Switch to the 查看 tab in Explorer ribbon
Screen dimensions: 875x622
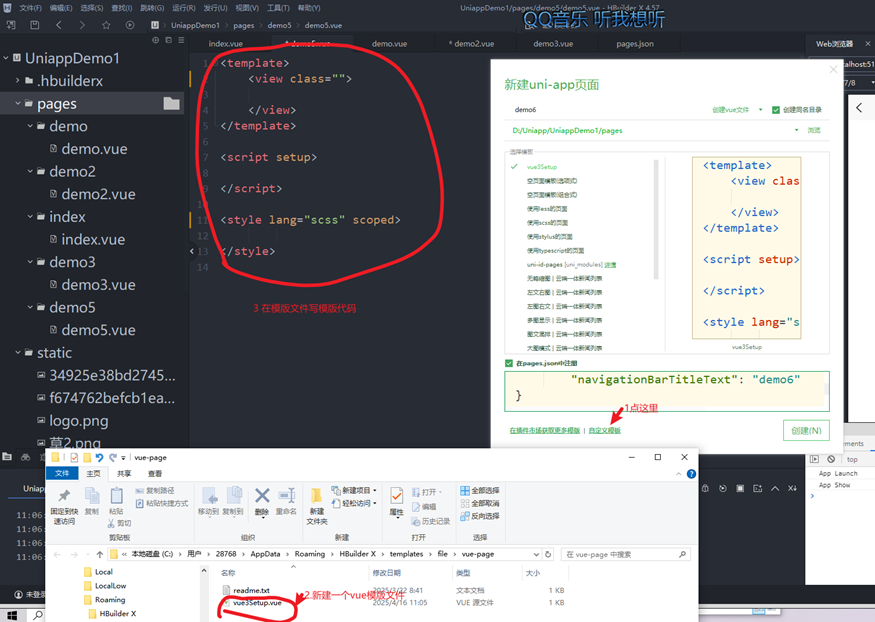[155, 474]
